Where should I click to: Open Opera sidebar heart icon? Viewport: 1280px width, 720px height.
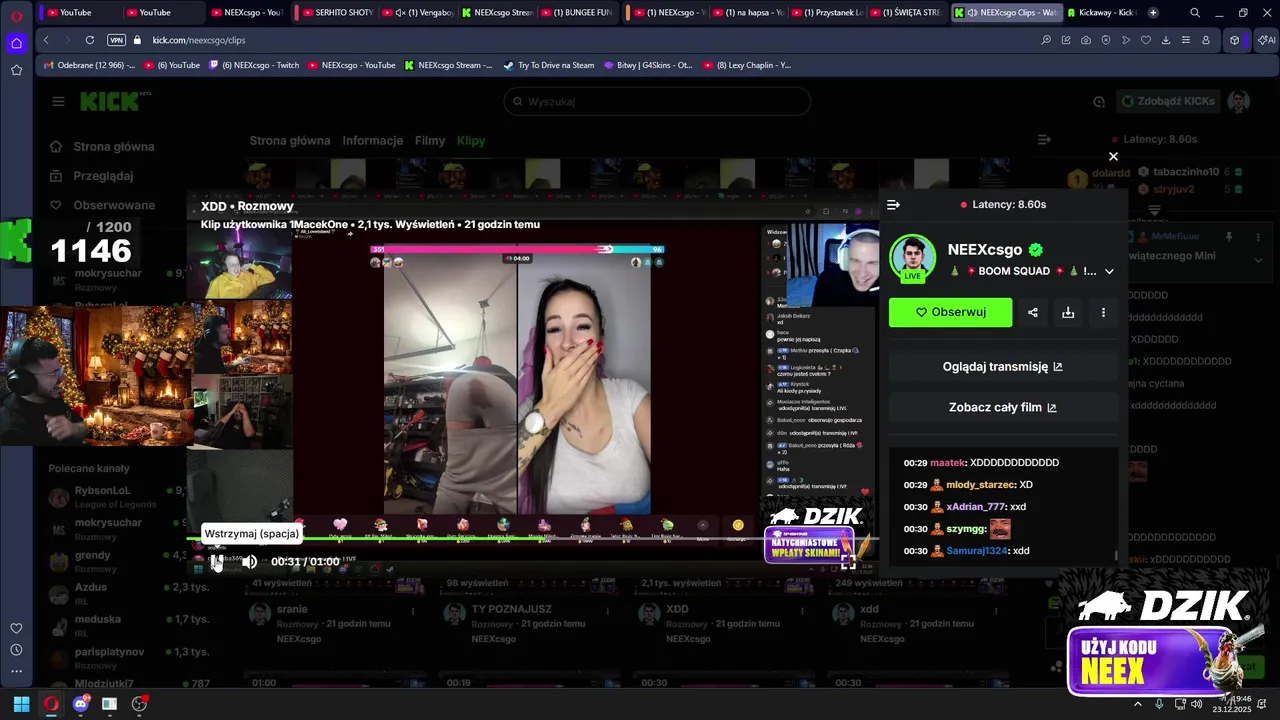point(16,628)
